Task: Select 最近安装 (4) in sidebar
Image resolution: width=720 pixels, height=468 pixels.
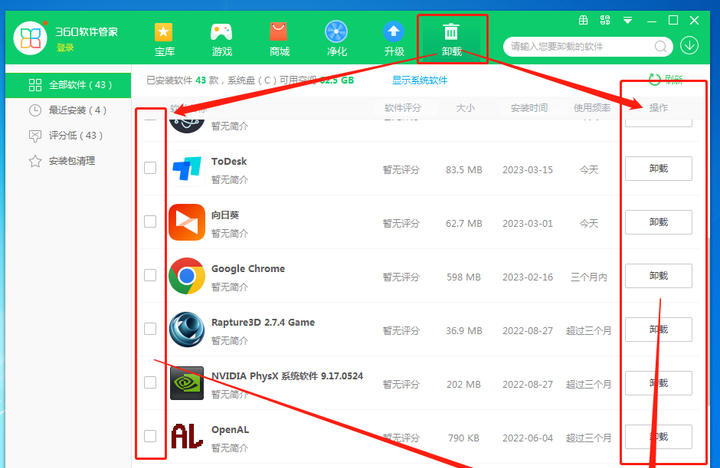Action: (68, 110)
